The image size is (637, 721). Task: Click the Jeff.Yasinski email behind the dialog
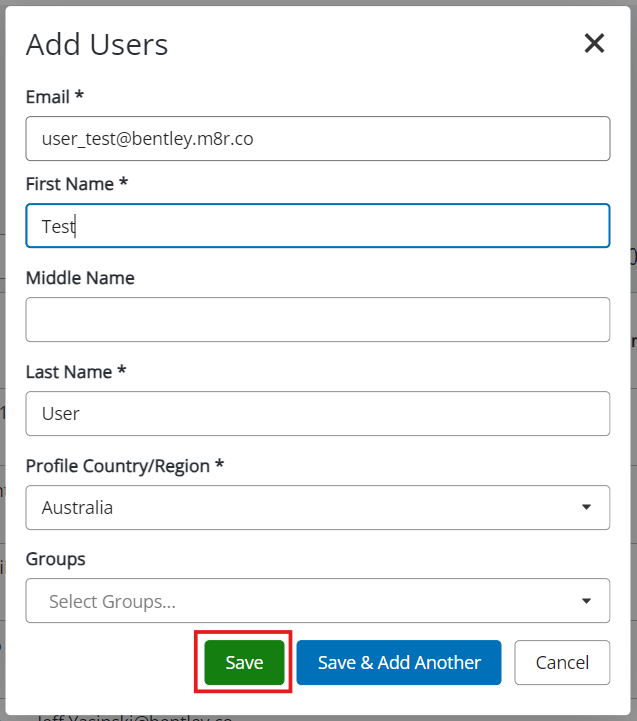click(133, 716)
